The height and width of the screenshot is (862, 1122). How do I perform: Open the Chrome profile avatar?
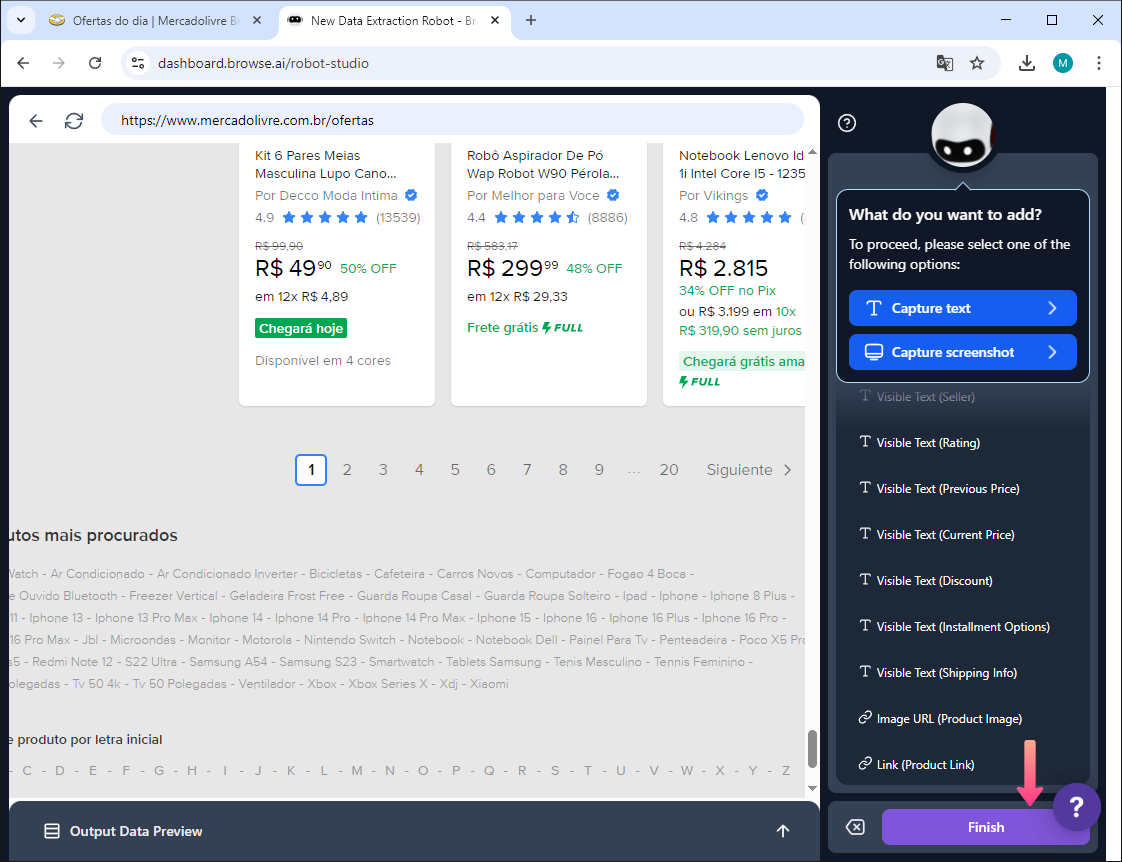point(1062,63)
